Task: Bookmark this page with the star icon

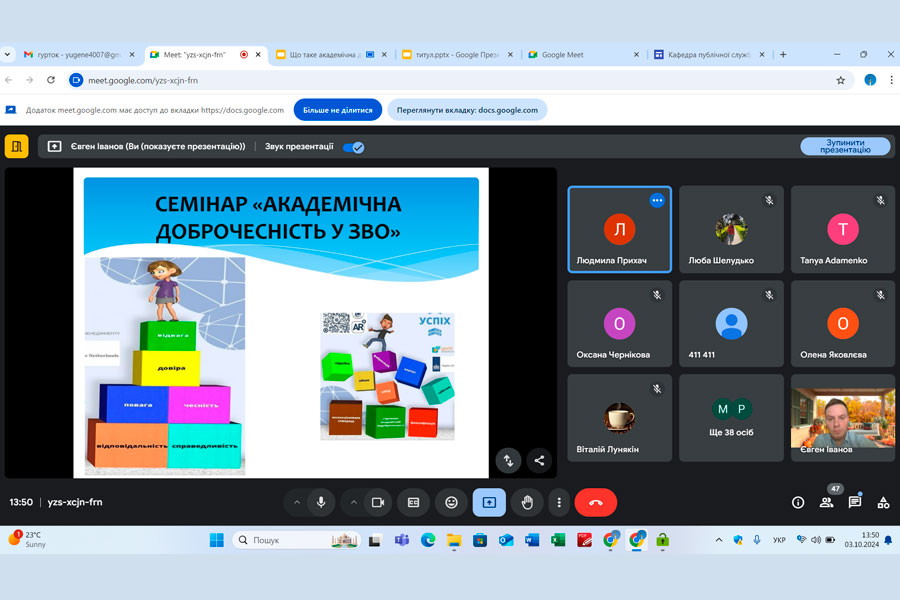Action: point(840,80)
